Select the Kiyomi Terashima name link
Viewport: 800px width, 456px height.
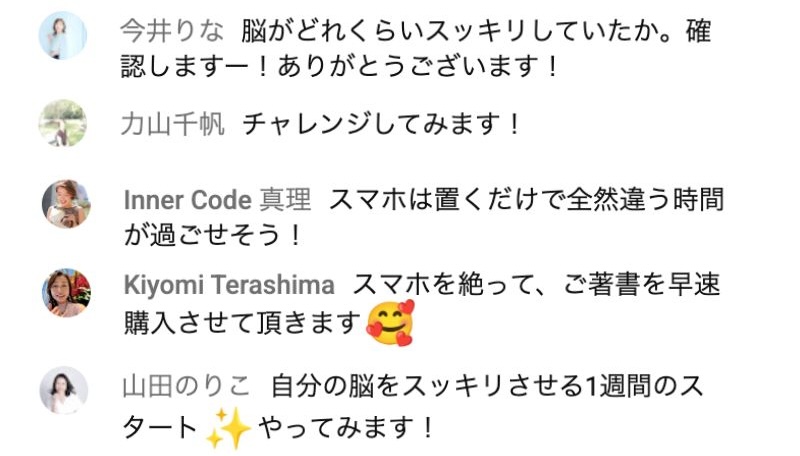point(229,285)
